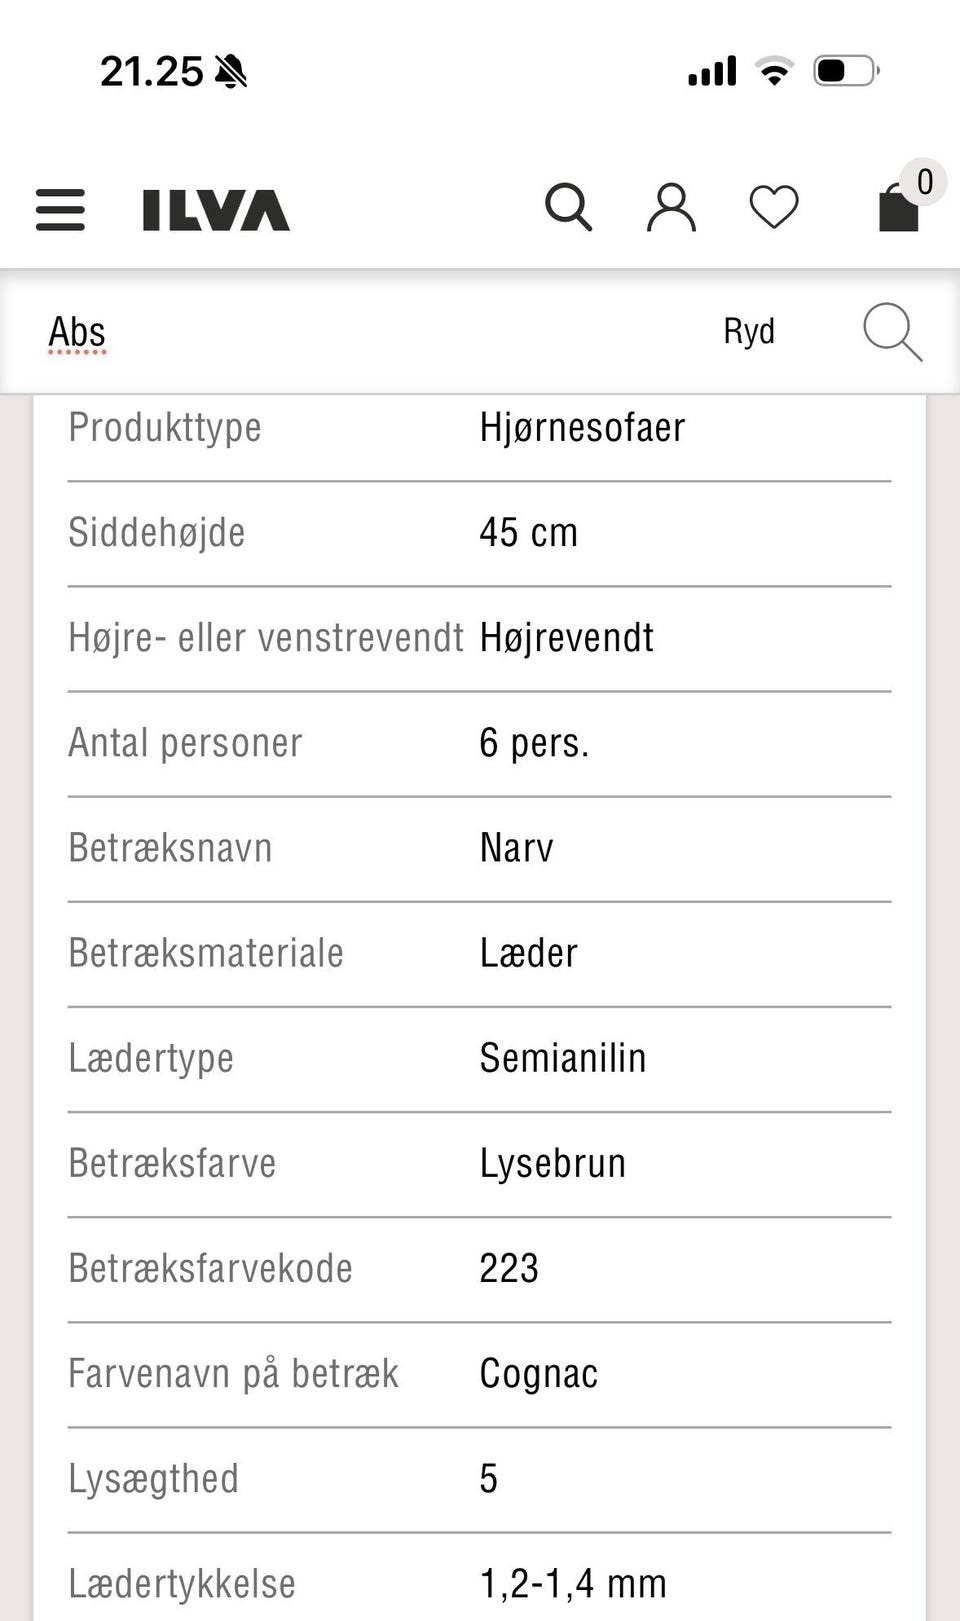Screen dimensions: 960x1621
Task: Open the favorites wishlist heart icon
Action: click(773, 207)
